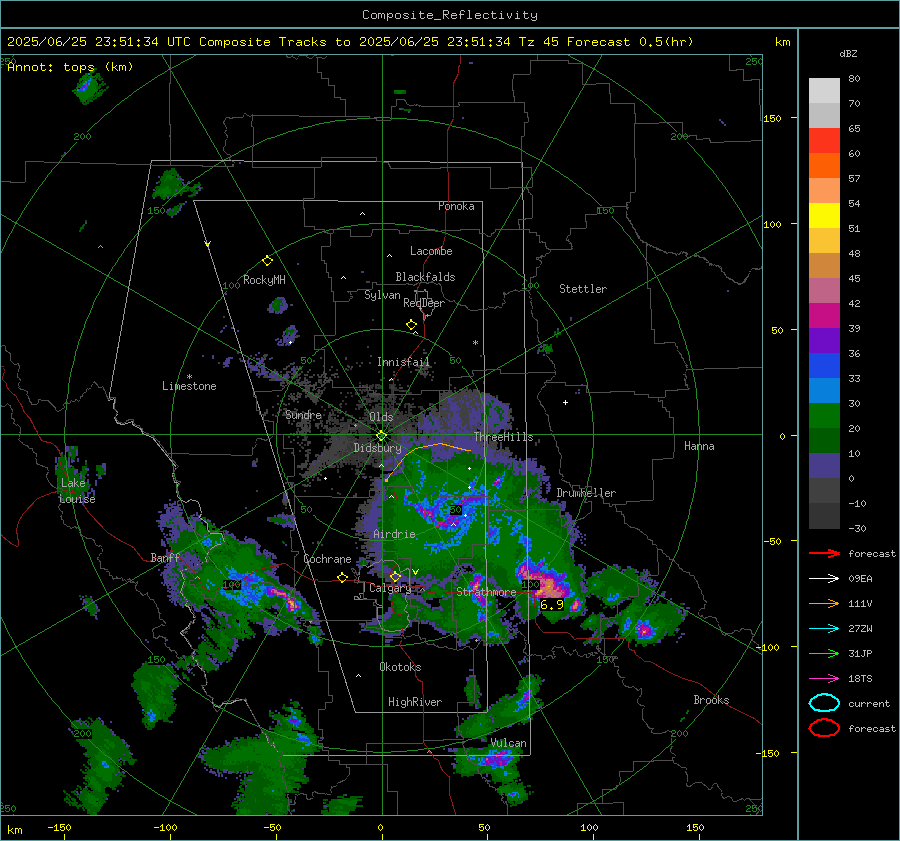Click the Brooks label
Screen dimensions: 900x841
711,700
